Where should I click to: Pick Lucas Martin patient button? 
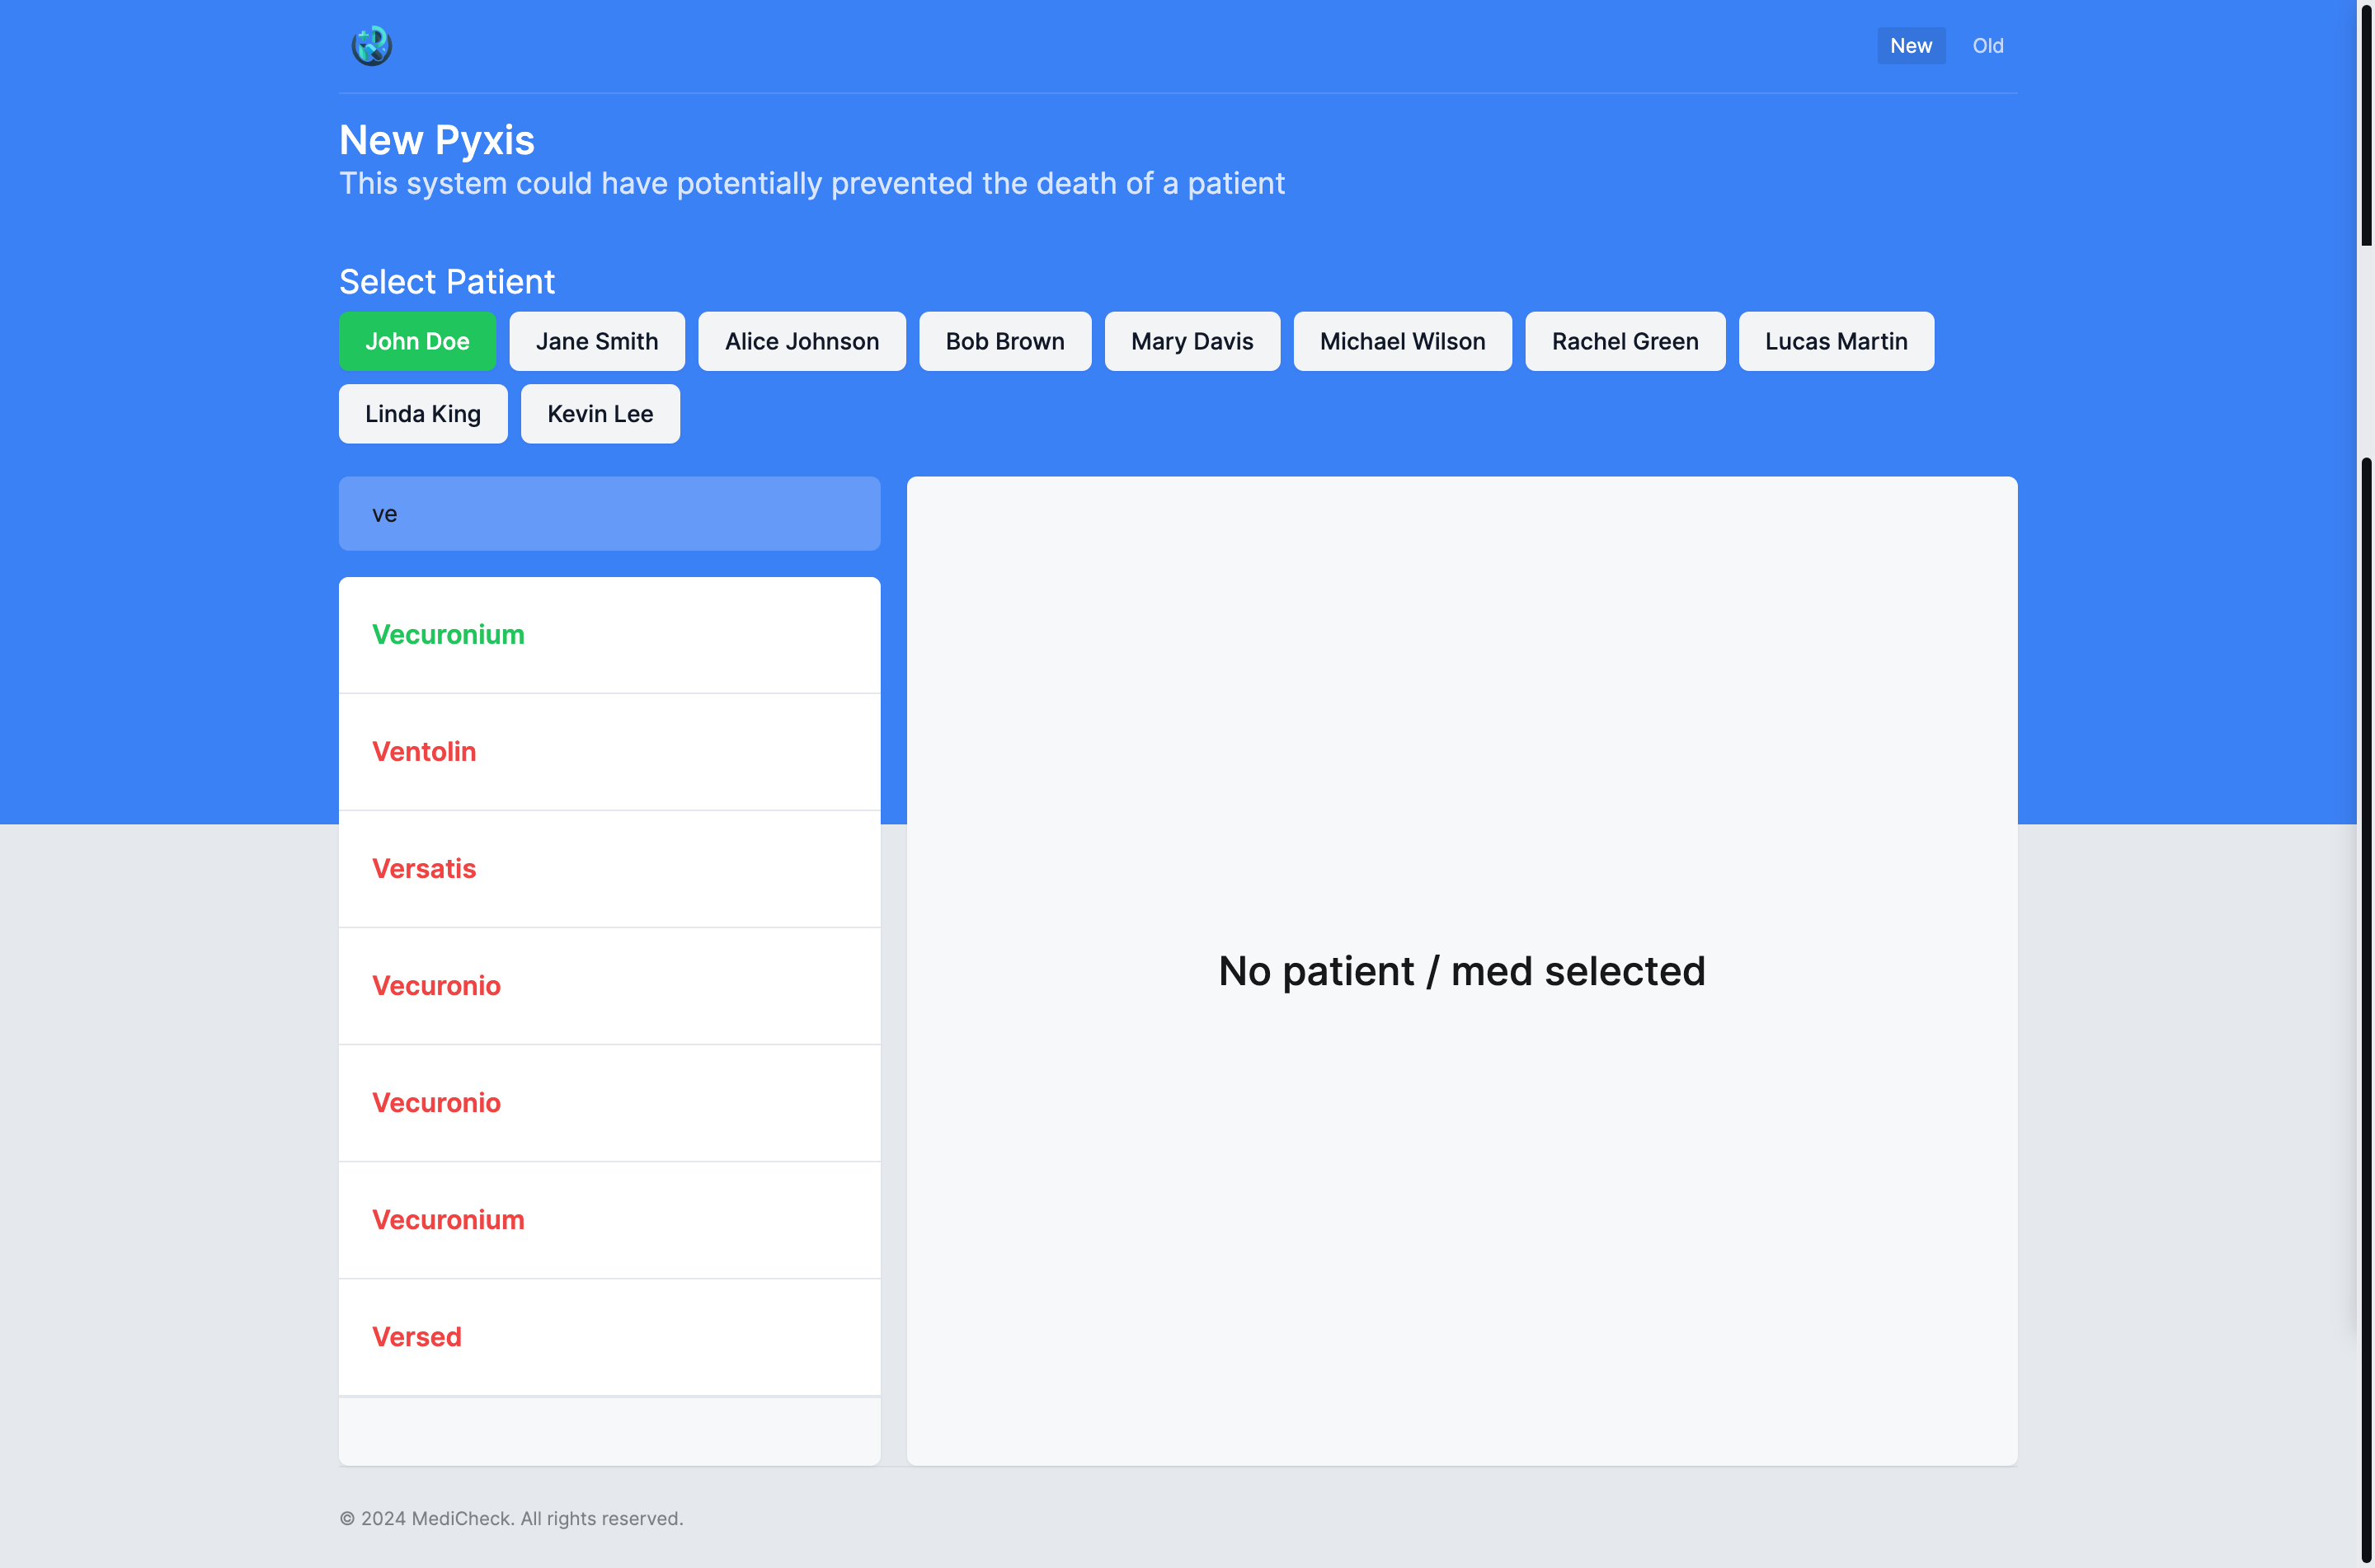[x=1835, y=341]
